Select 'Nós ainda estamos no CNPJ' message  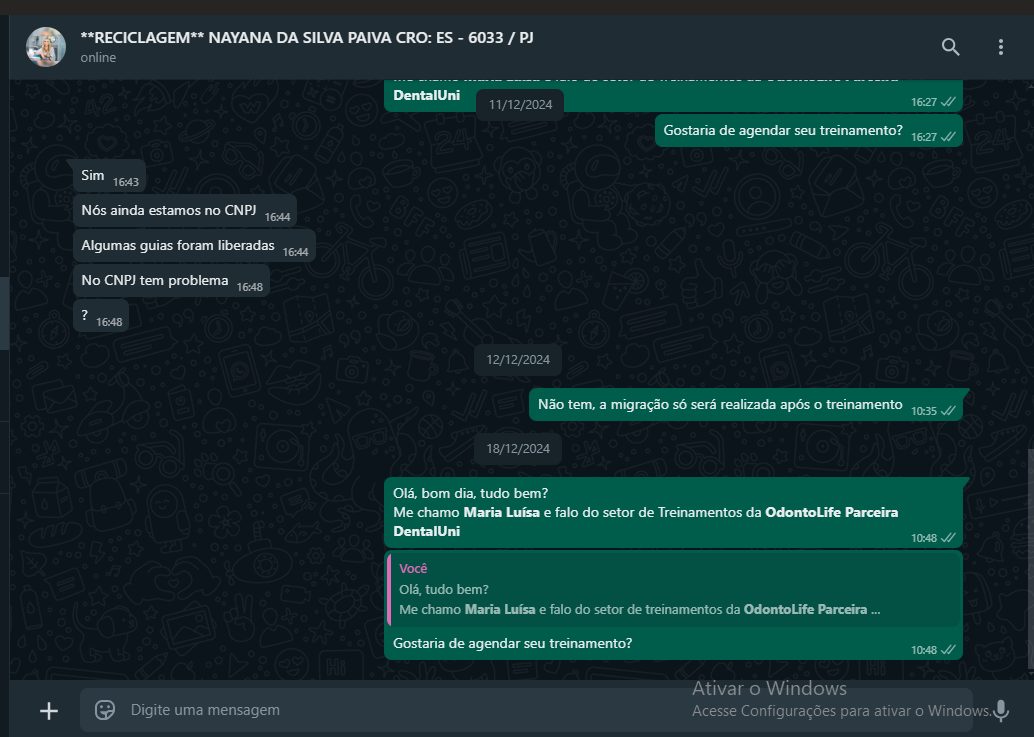click(185, 211)
